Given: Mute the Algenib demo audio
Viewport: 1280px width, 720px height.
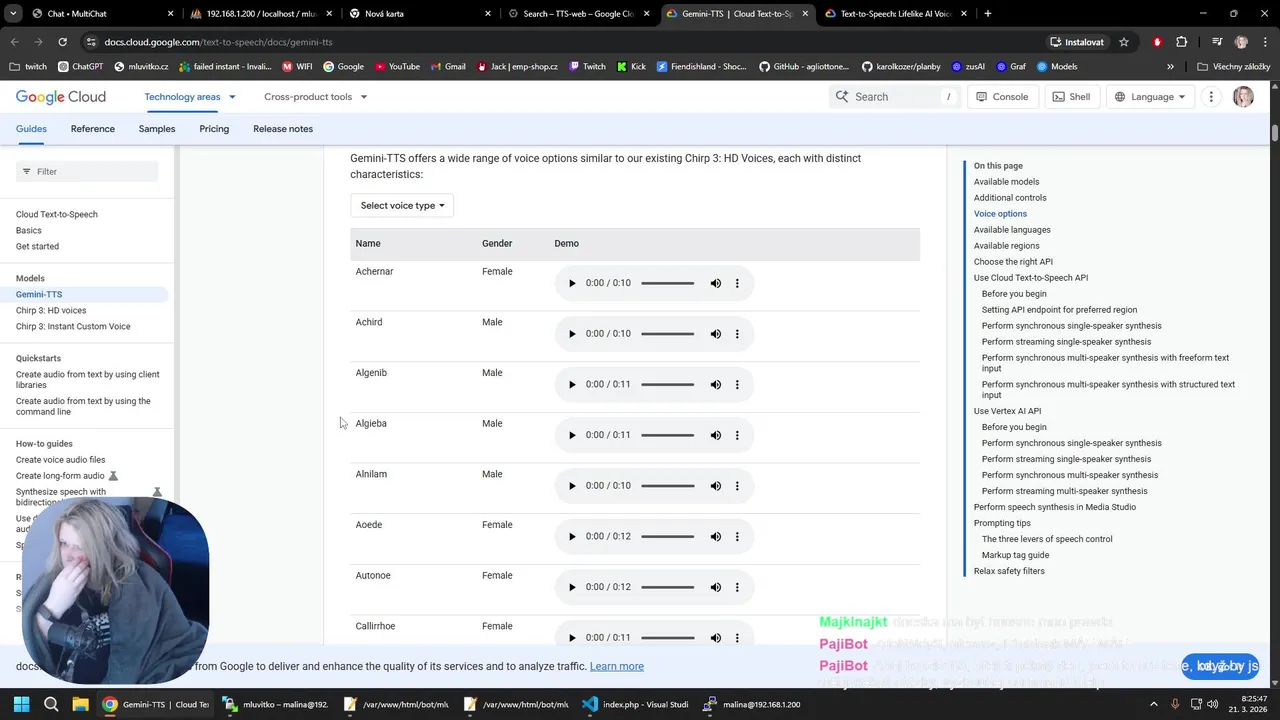Looking at the screenshot, I should (x=716, y=384).
